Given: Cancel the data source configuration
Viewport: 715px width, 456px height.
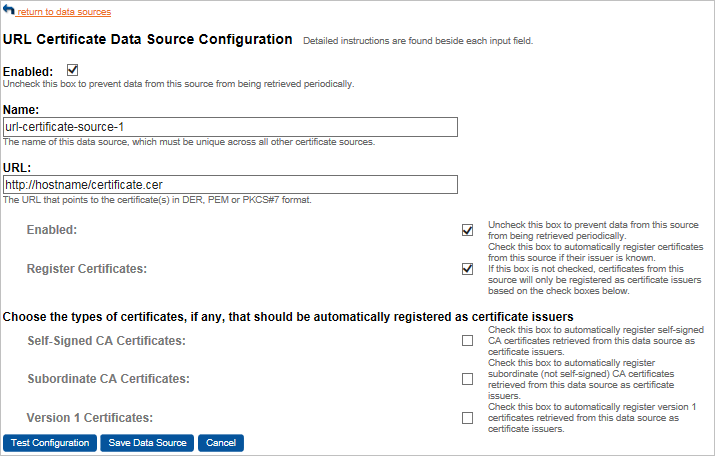Looking at the screenshot, I should (221, 443).
